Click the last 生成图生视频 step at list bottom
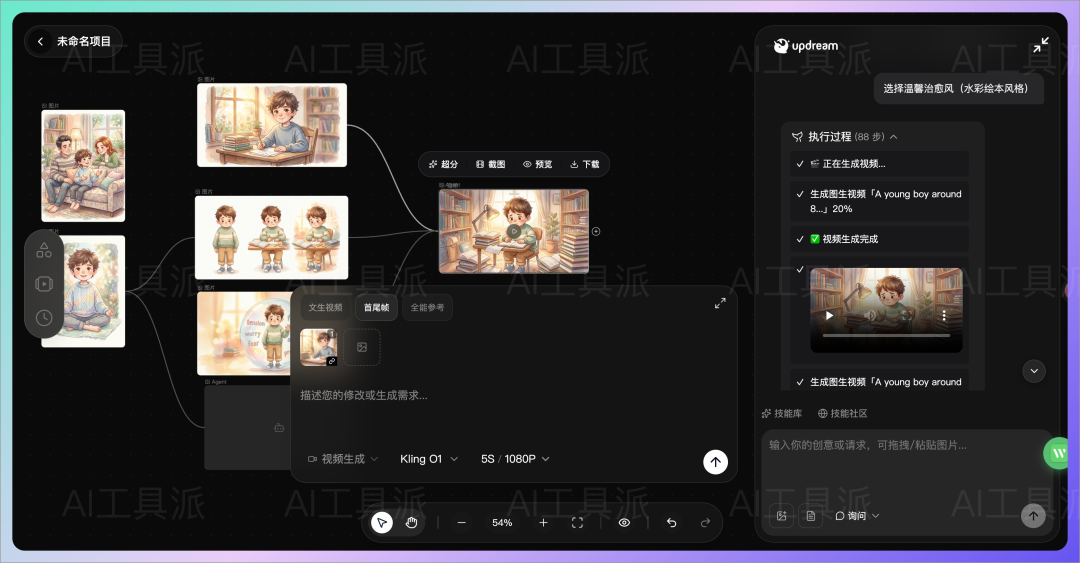 coord(879,382)
